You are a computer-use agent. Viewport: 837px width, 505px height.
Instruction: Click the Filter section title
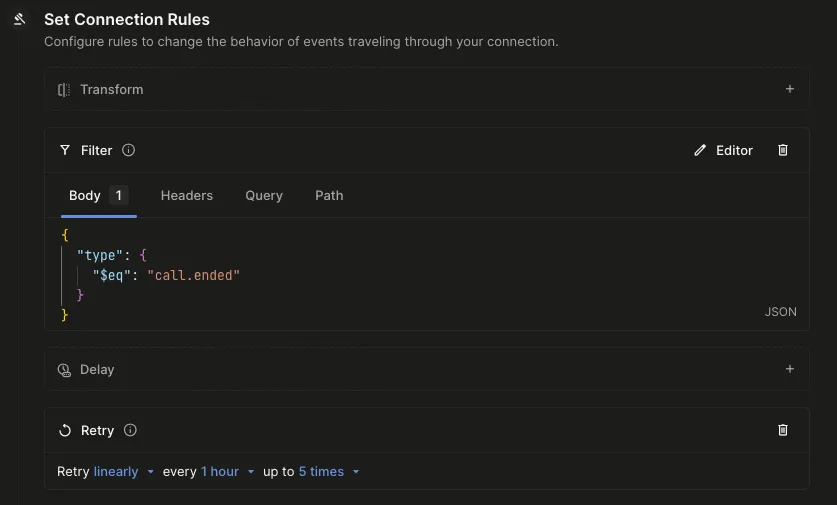pos(97,151)
